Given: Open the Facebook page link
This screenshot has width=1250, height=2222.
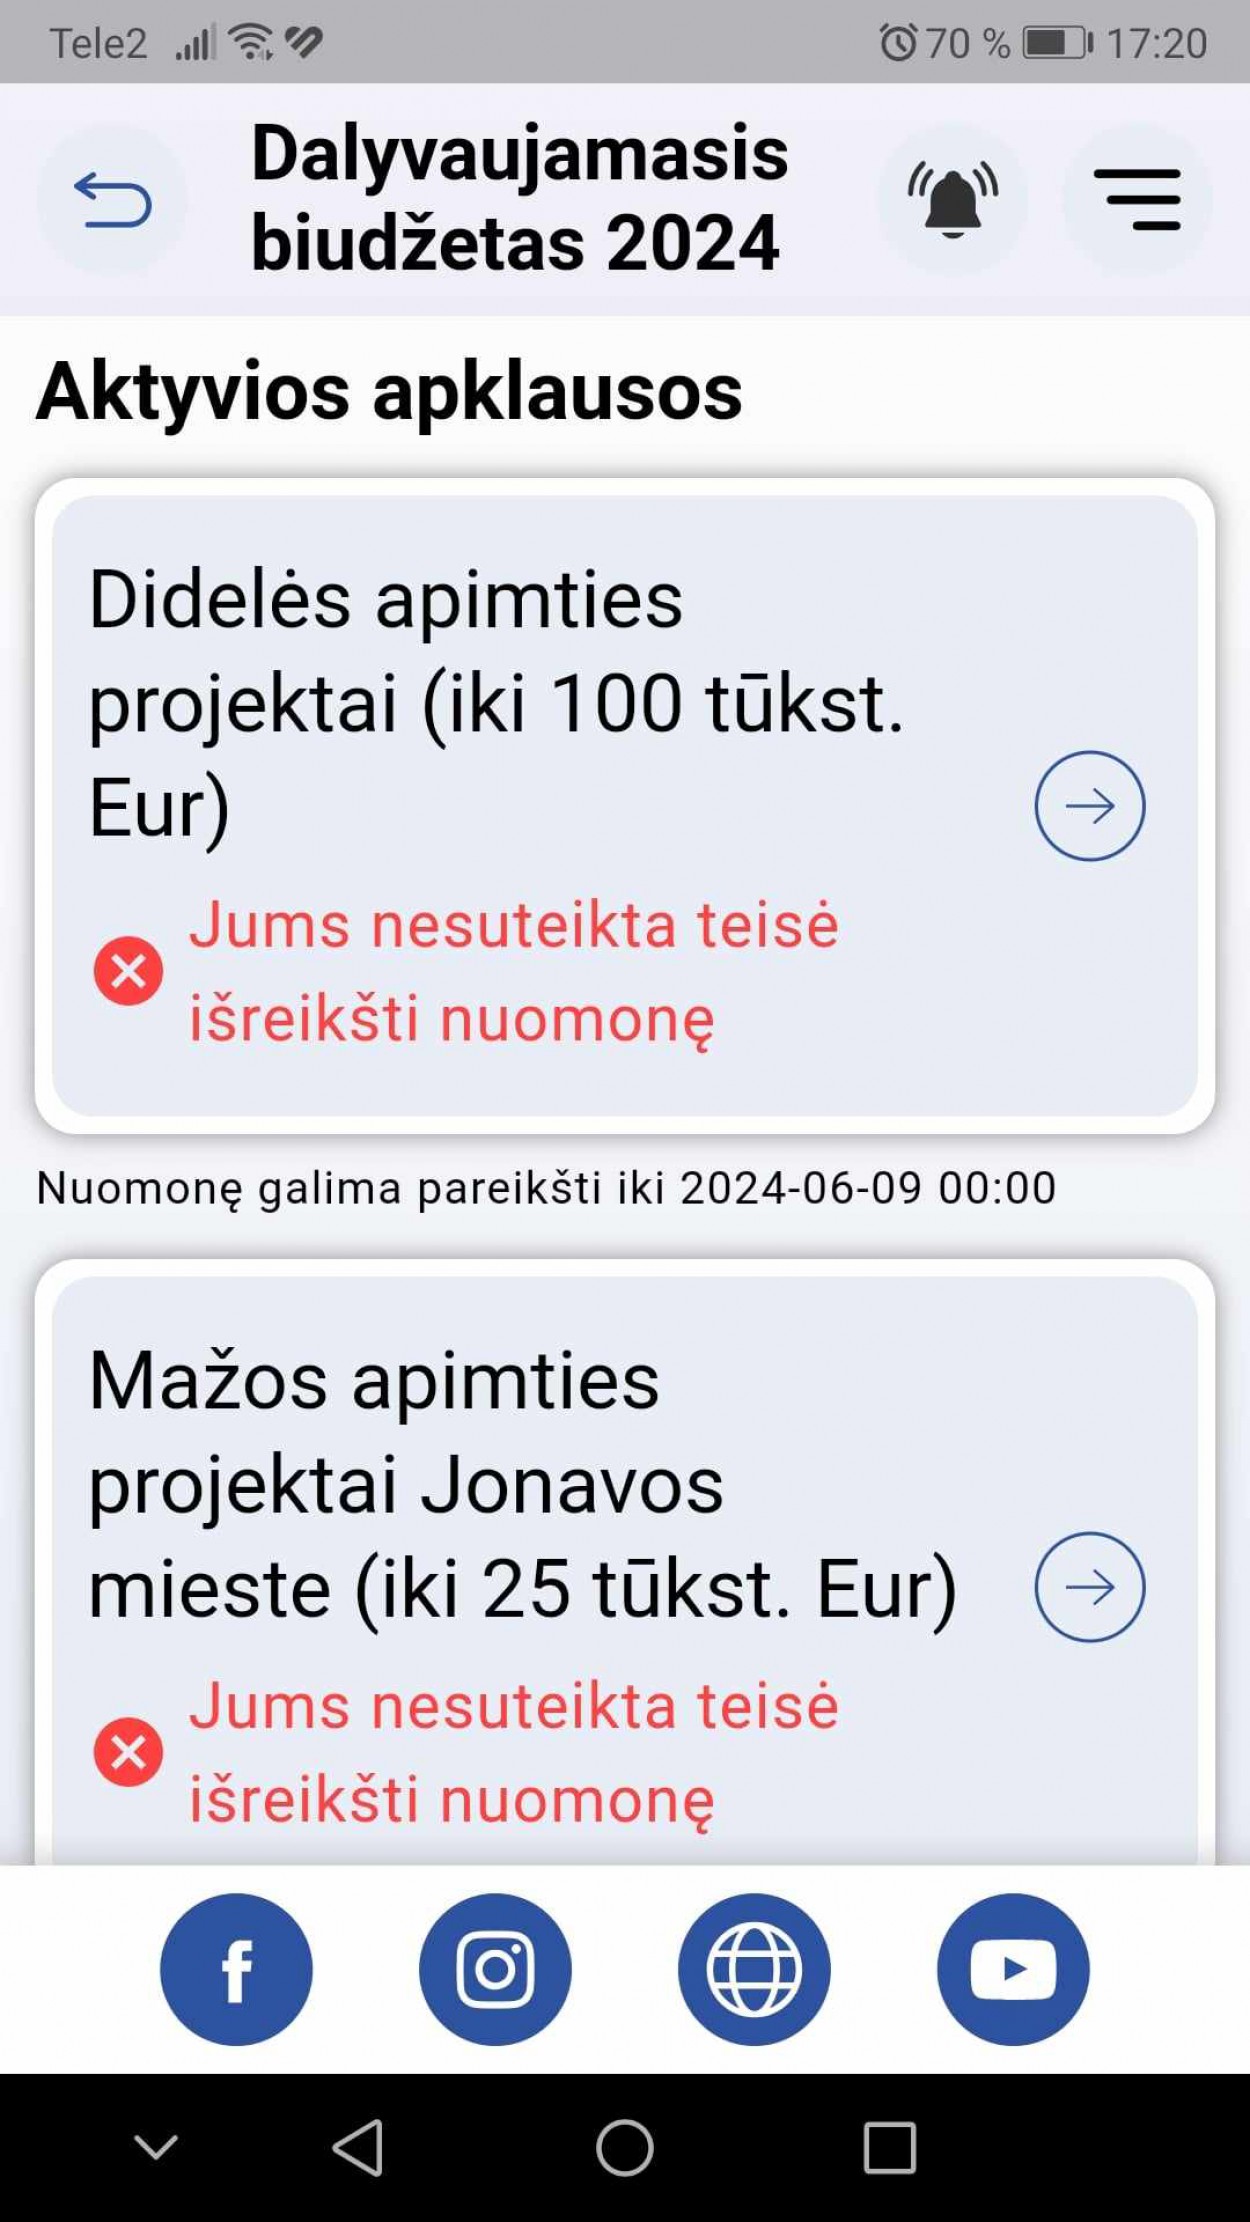Looking at the screenshot, I should pos(236,1969).
